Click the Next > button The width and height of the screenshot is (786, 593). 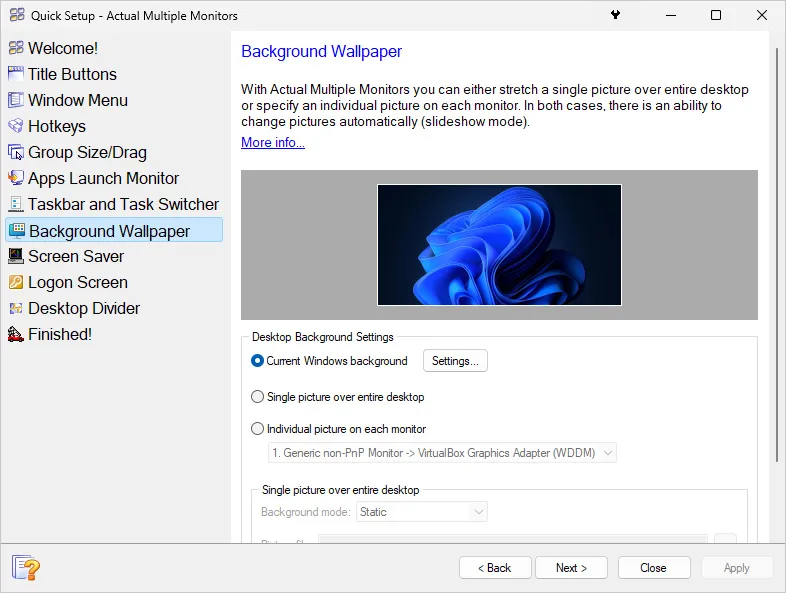click(x=571, y=568)
